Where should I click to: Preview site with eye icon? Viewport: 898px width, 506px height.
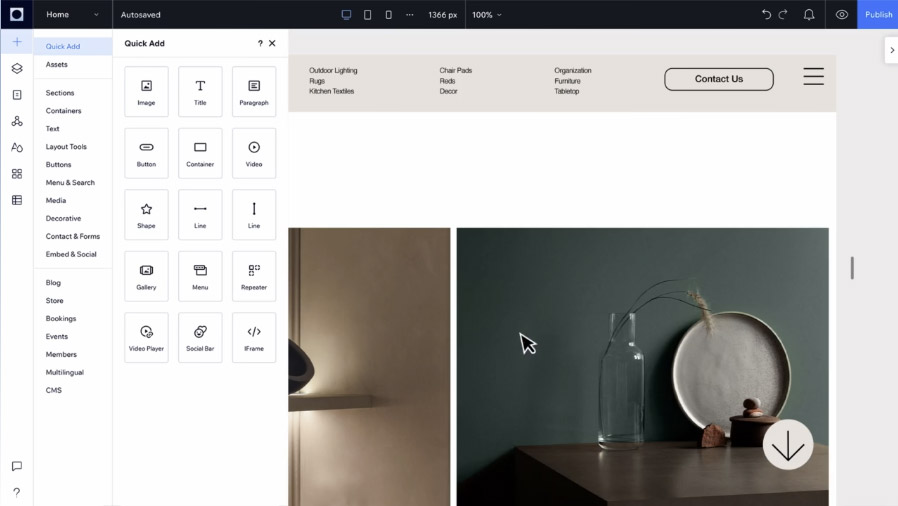(x=841, y=15)
